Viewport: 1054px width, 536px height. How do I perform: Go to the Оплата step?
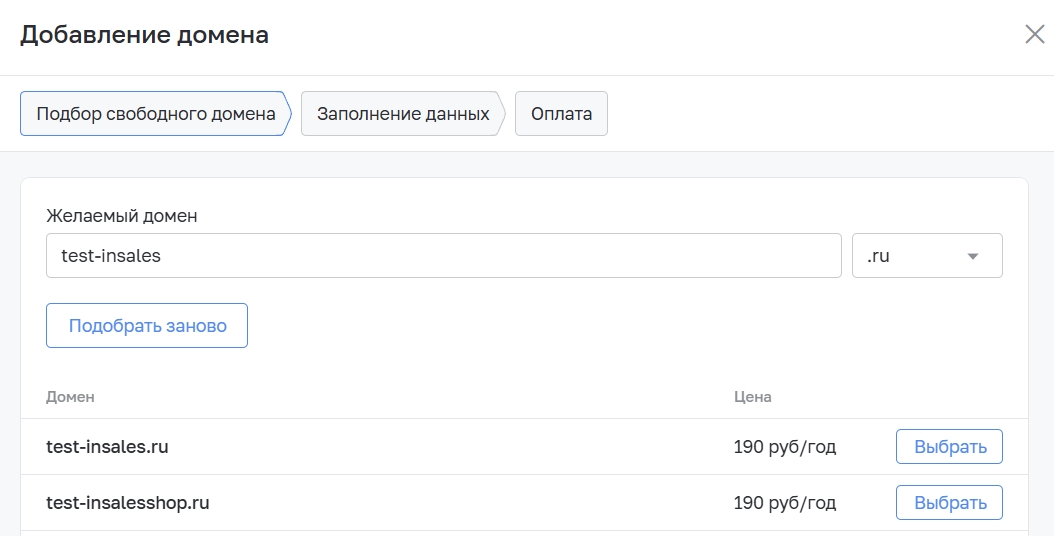(x=561, y=114)
